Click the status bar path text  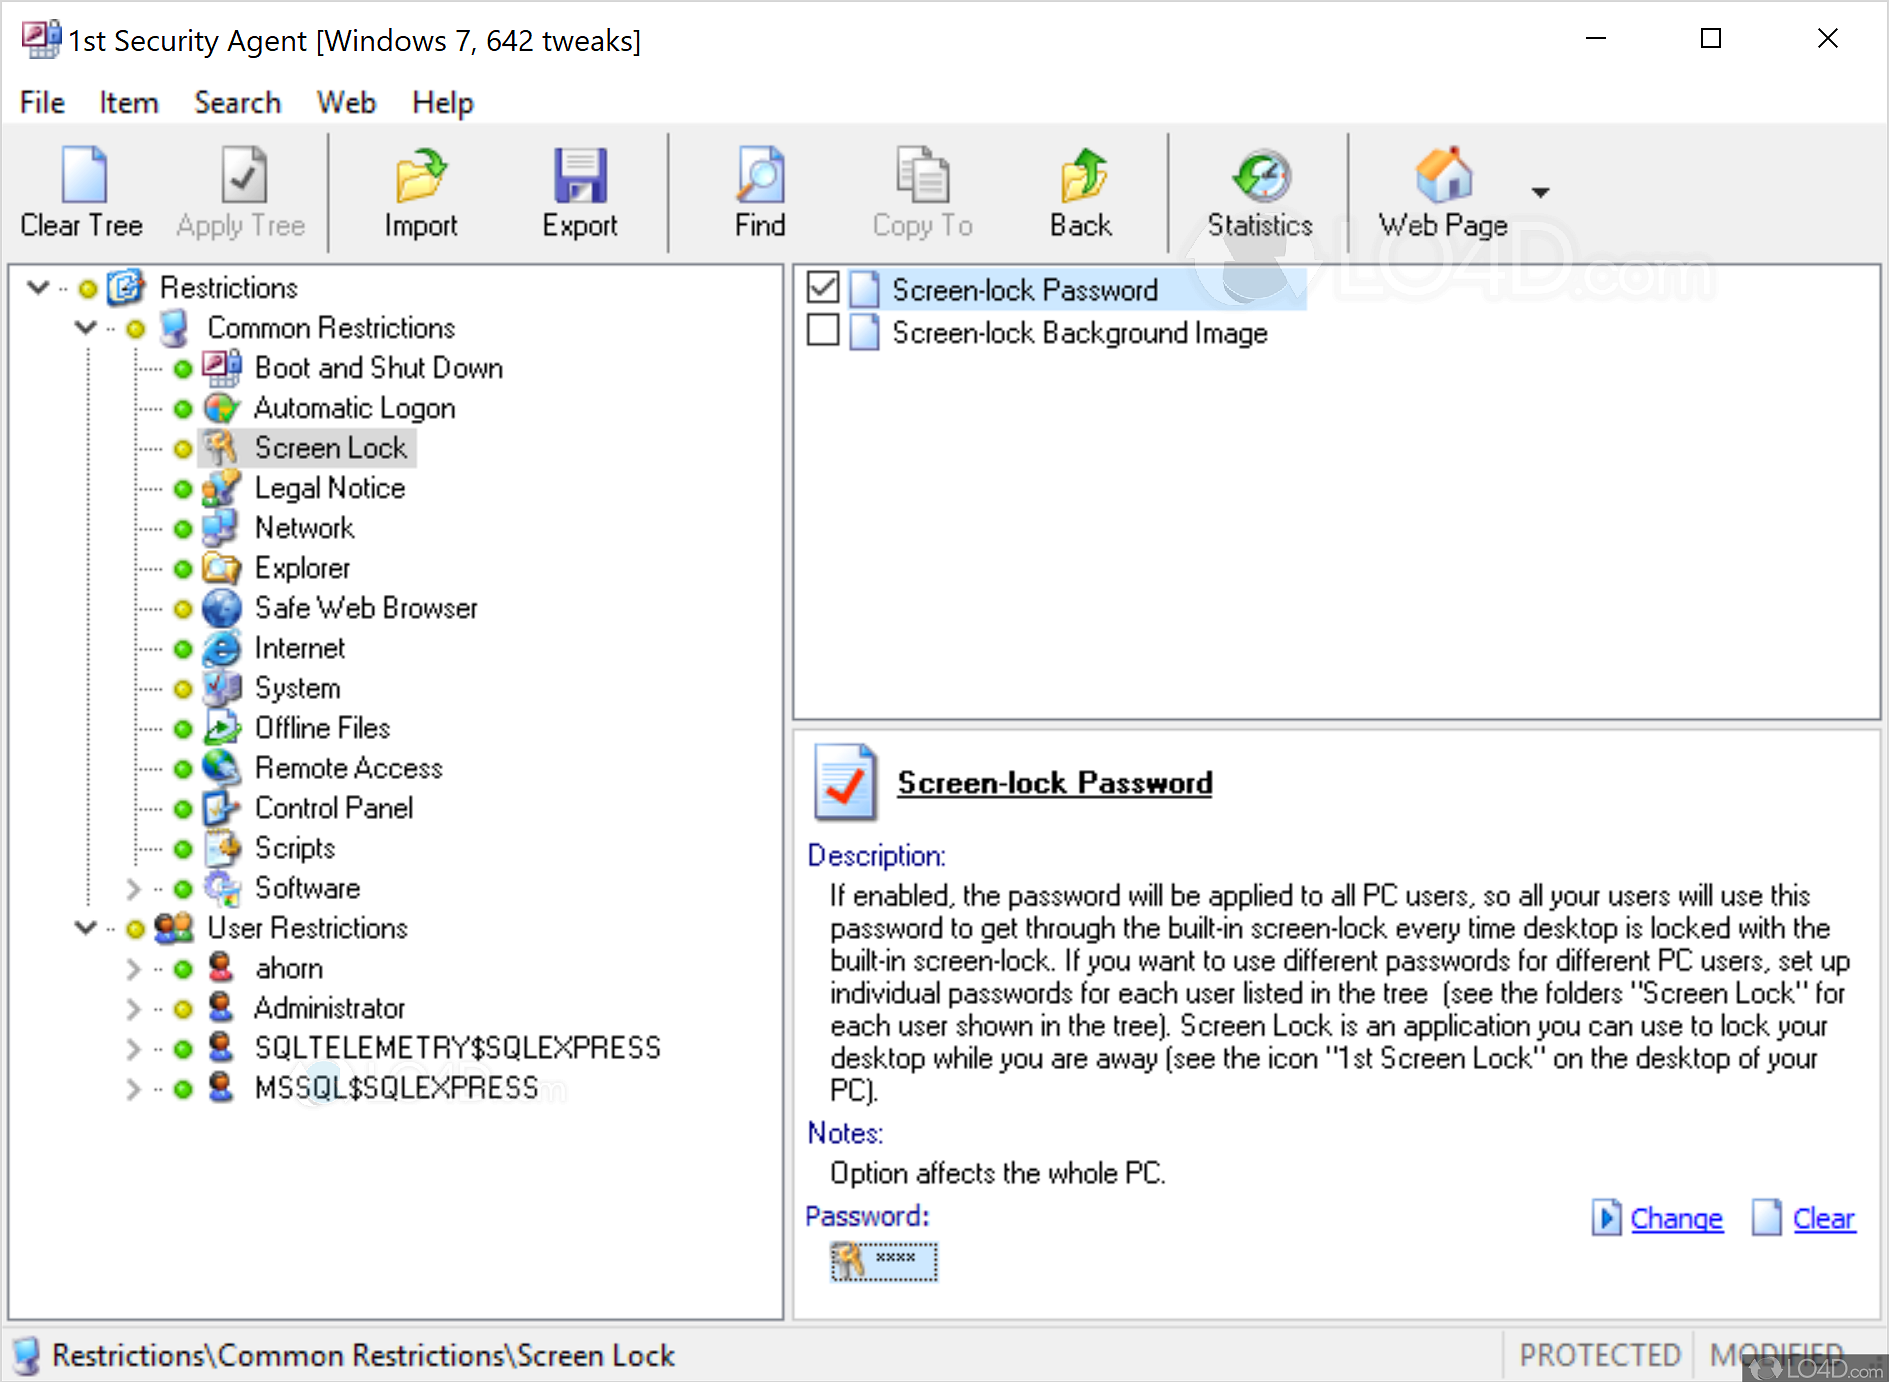point(364,1355)
